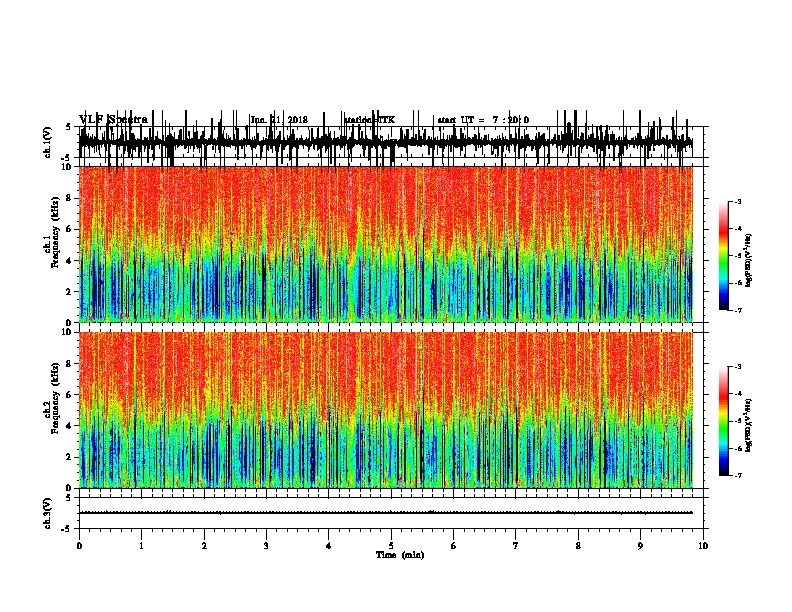The height and width of the screenshot is (612, 792).
Task: Click the "9" tick on the Time axis
Action: click(640, 546)
